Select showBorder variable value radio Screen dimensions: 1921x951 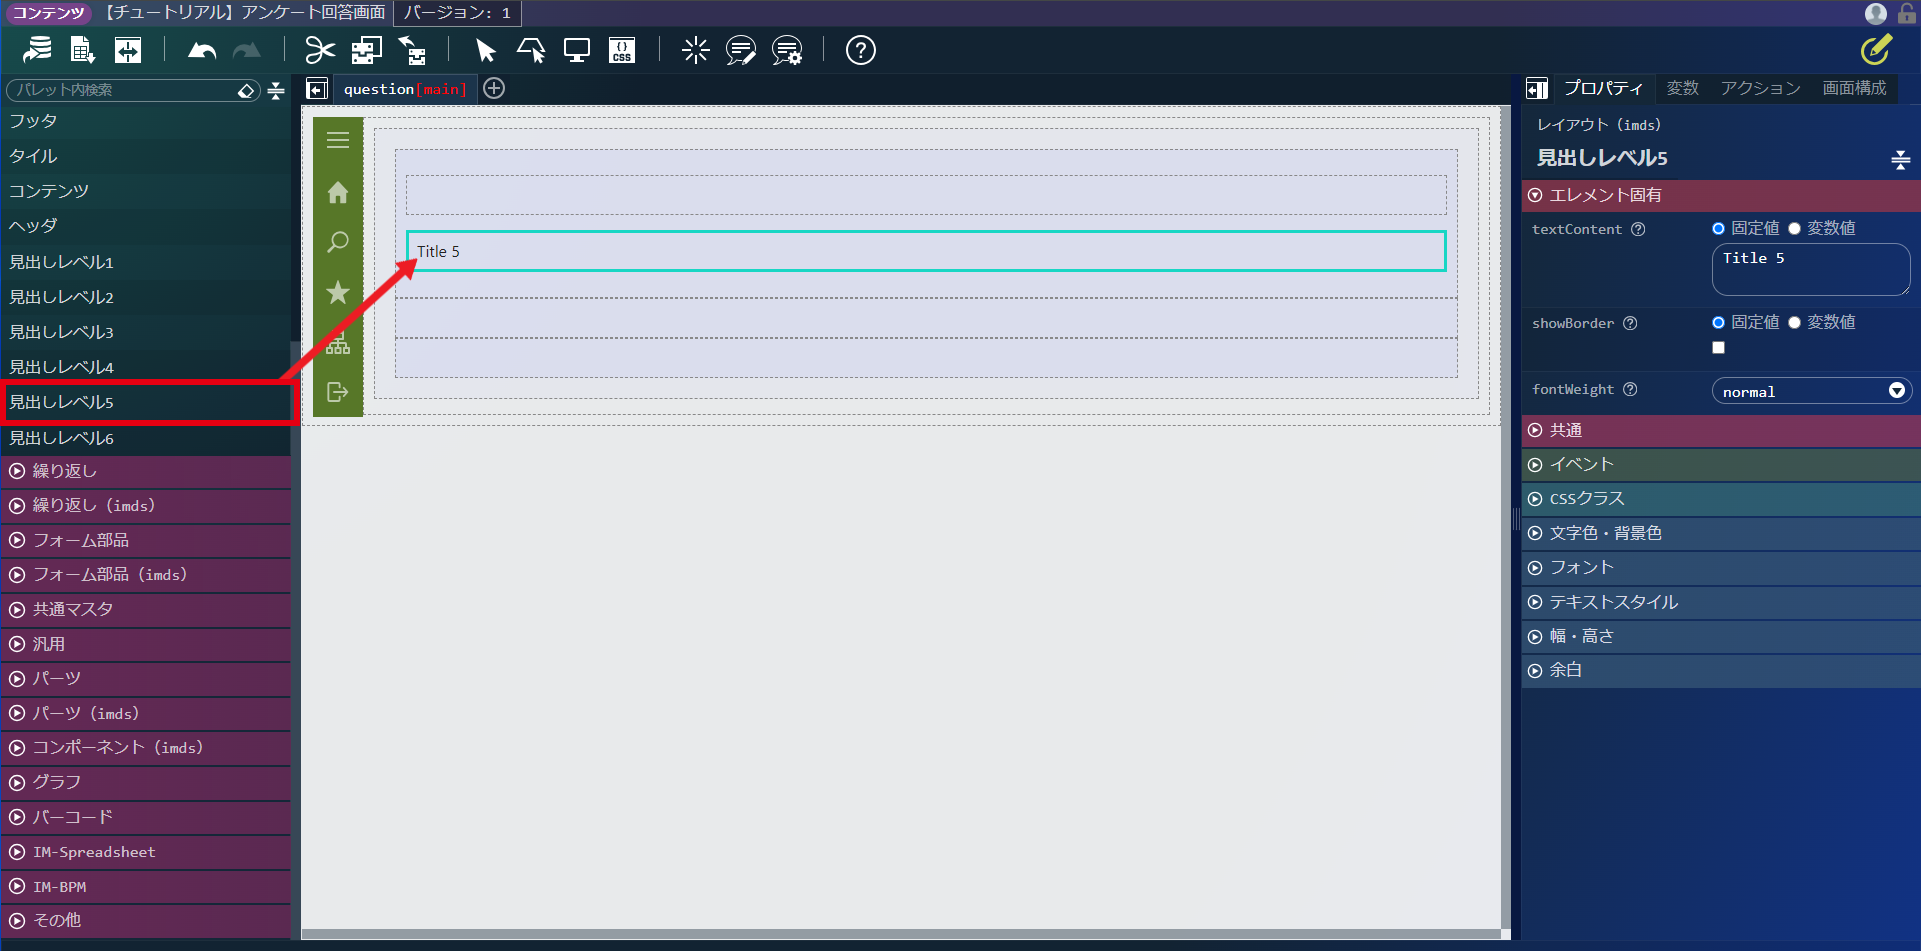1794,323
